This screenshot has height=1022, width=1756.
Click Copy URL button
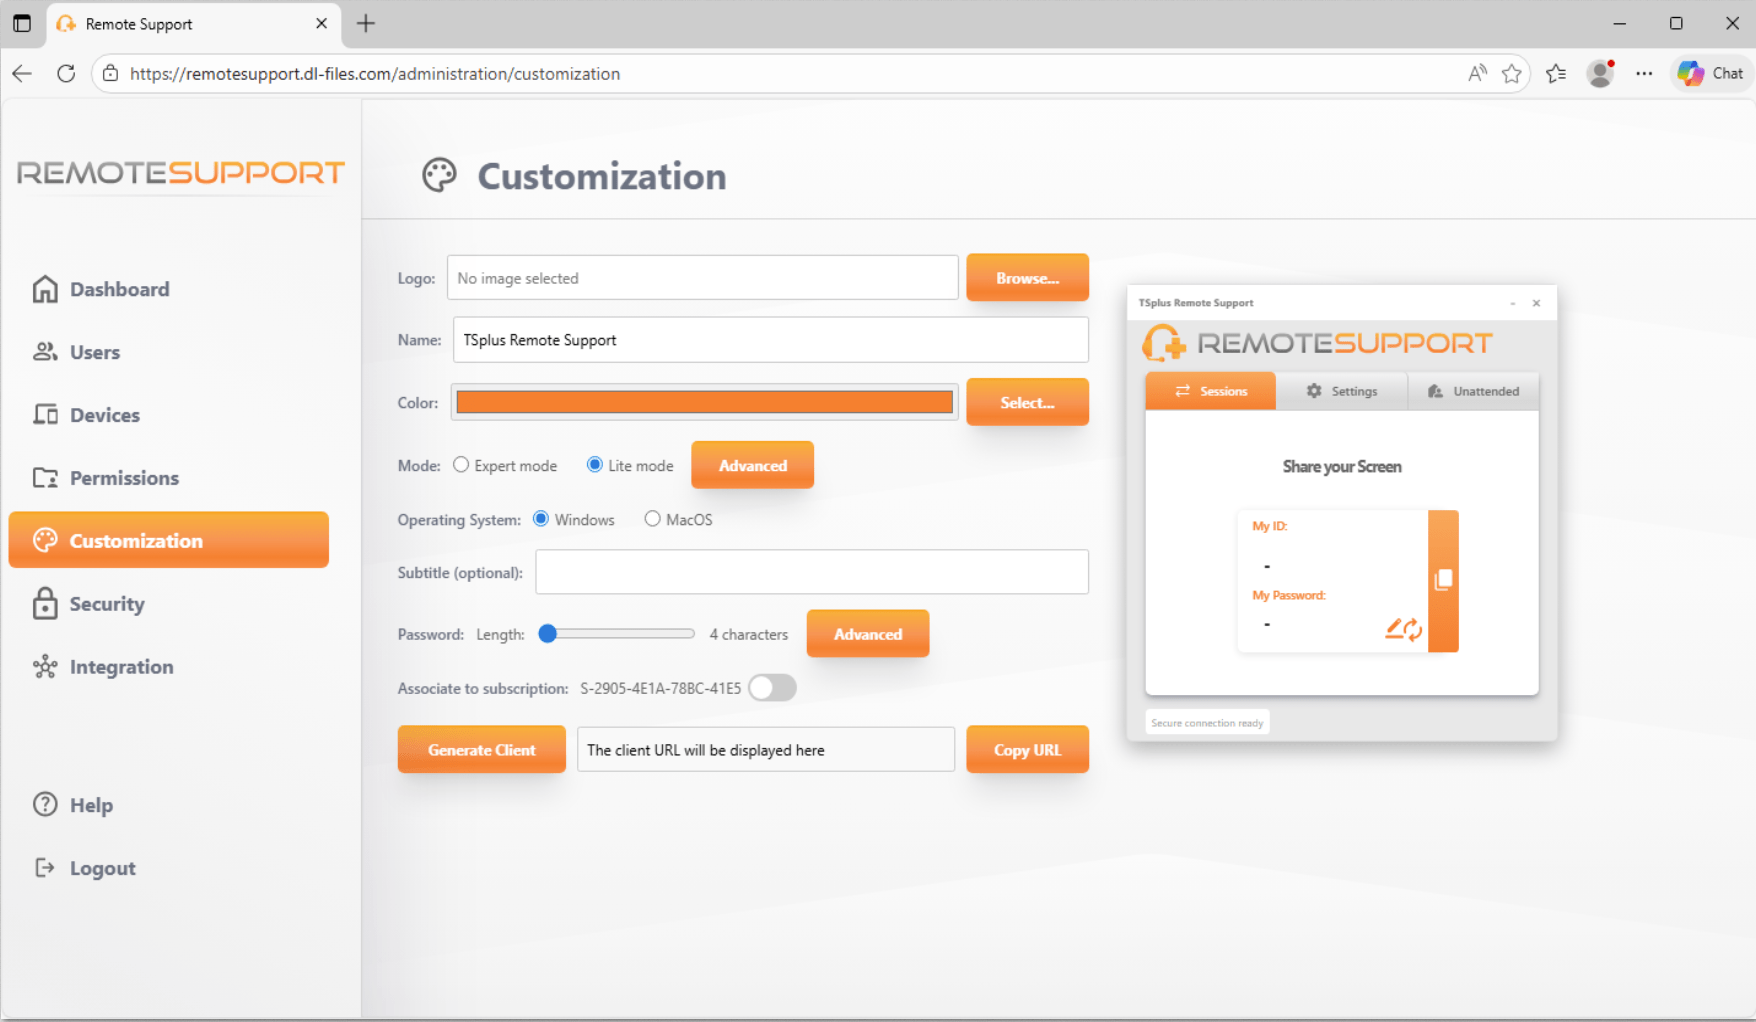(1027, 750)
